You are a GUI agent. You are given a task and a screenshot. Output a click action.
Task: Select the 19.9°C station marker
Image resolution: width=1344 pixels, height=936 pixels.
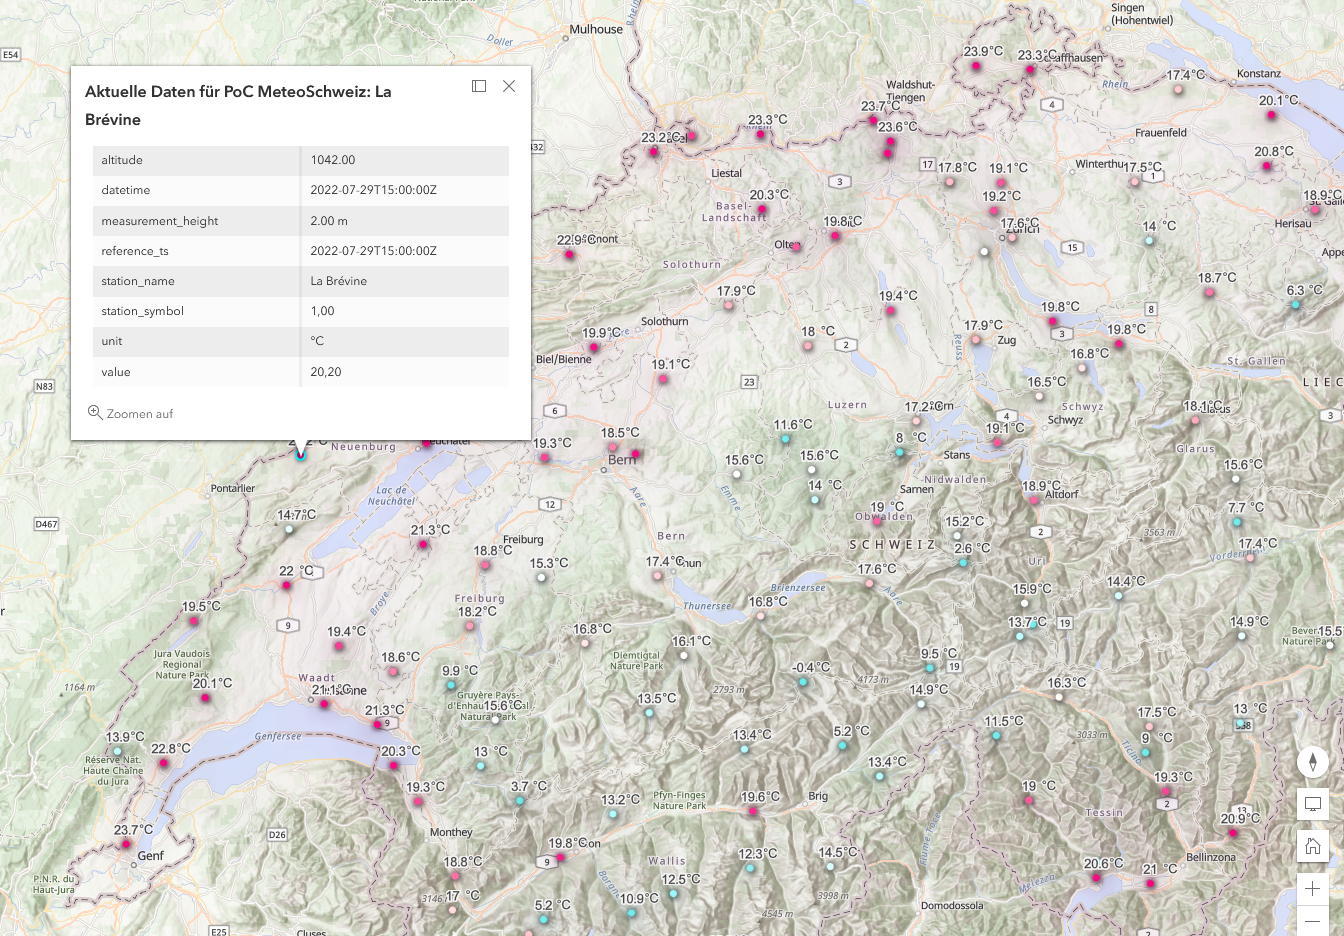click(594, 348)
